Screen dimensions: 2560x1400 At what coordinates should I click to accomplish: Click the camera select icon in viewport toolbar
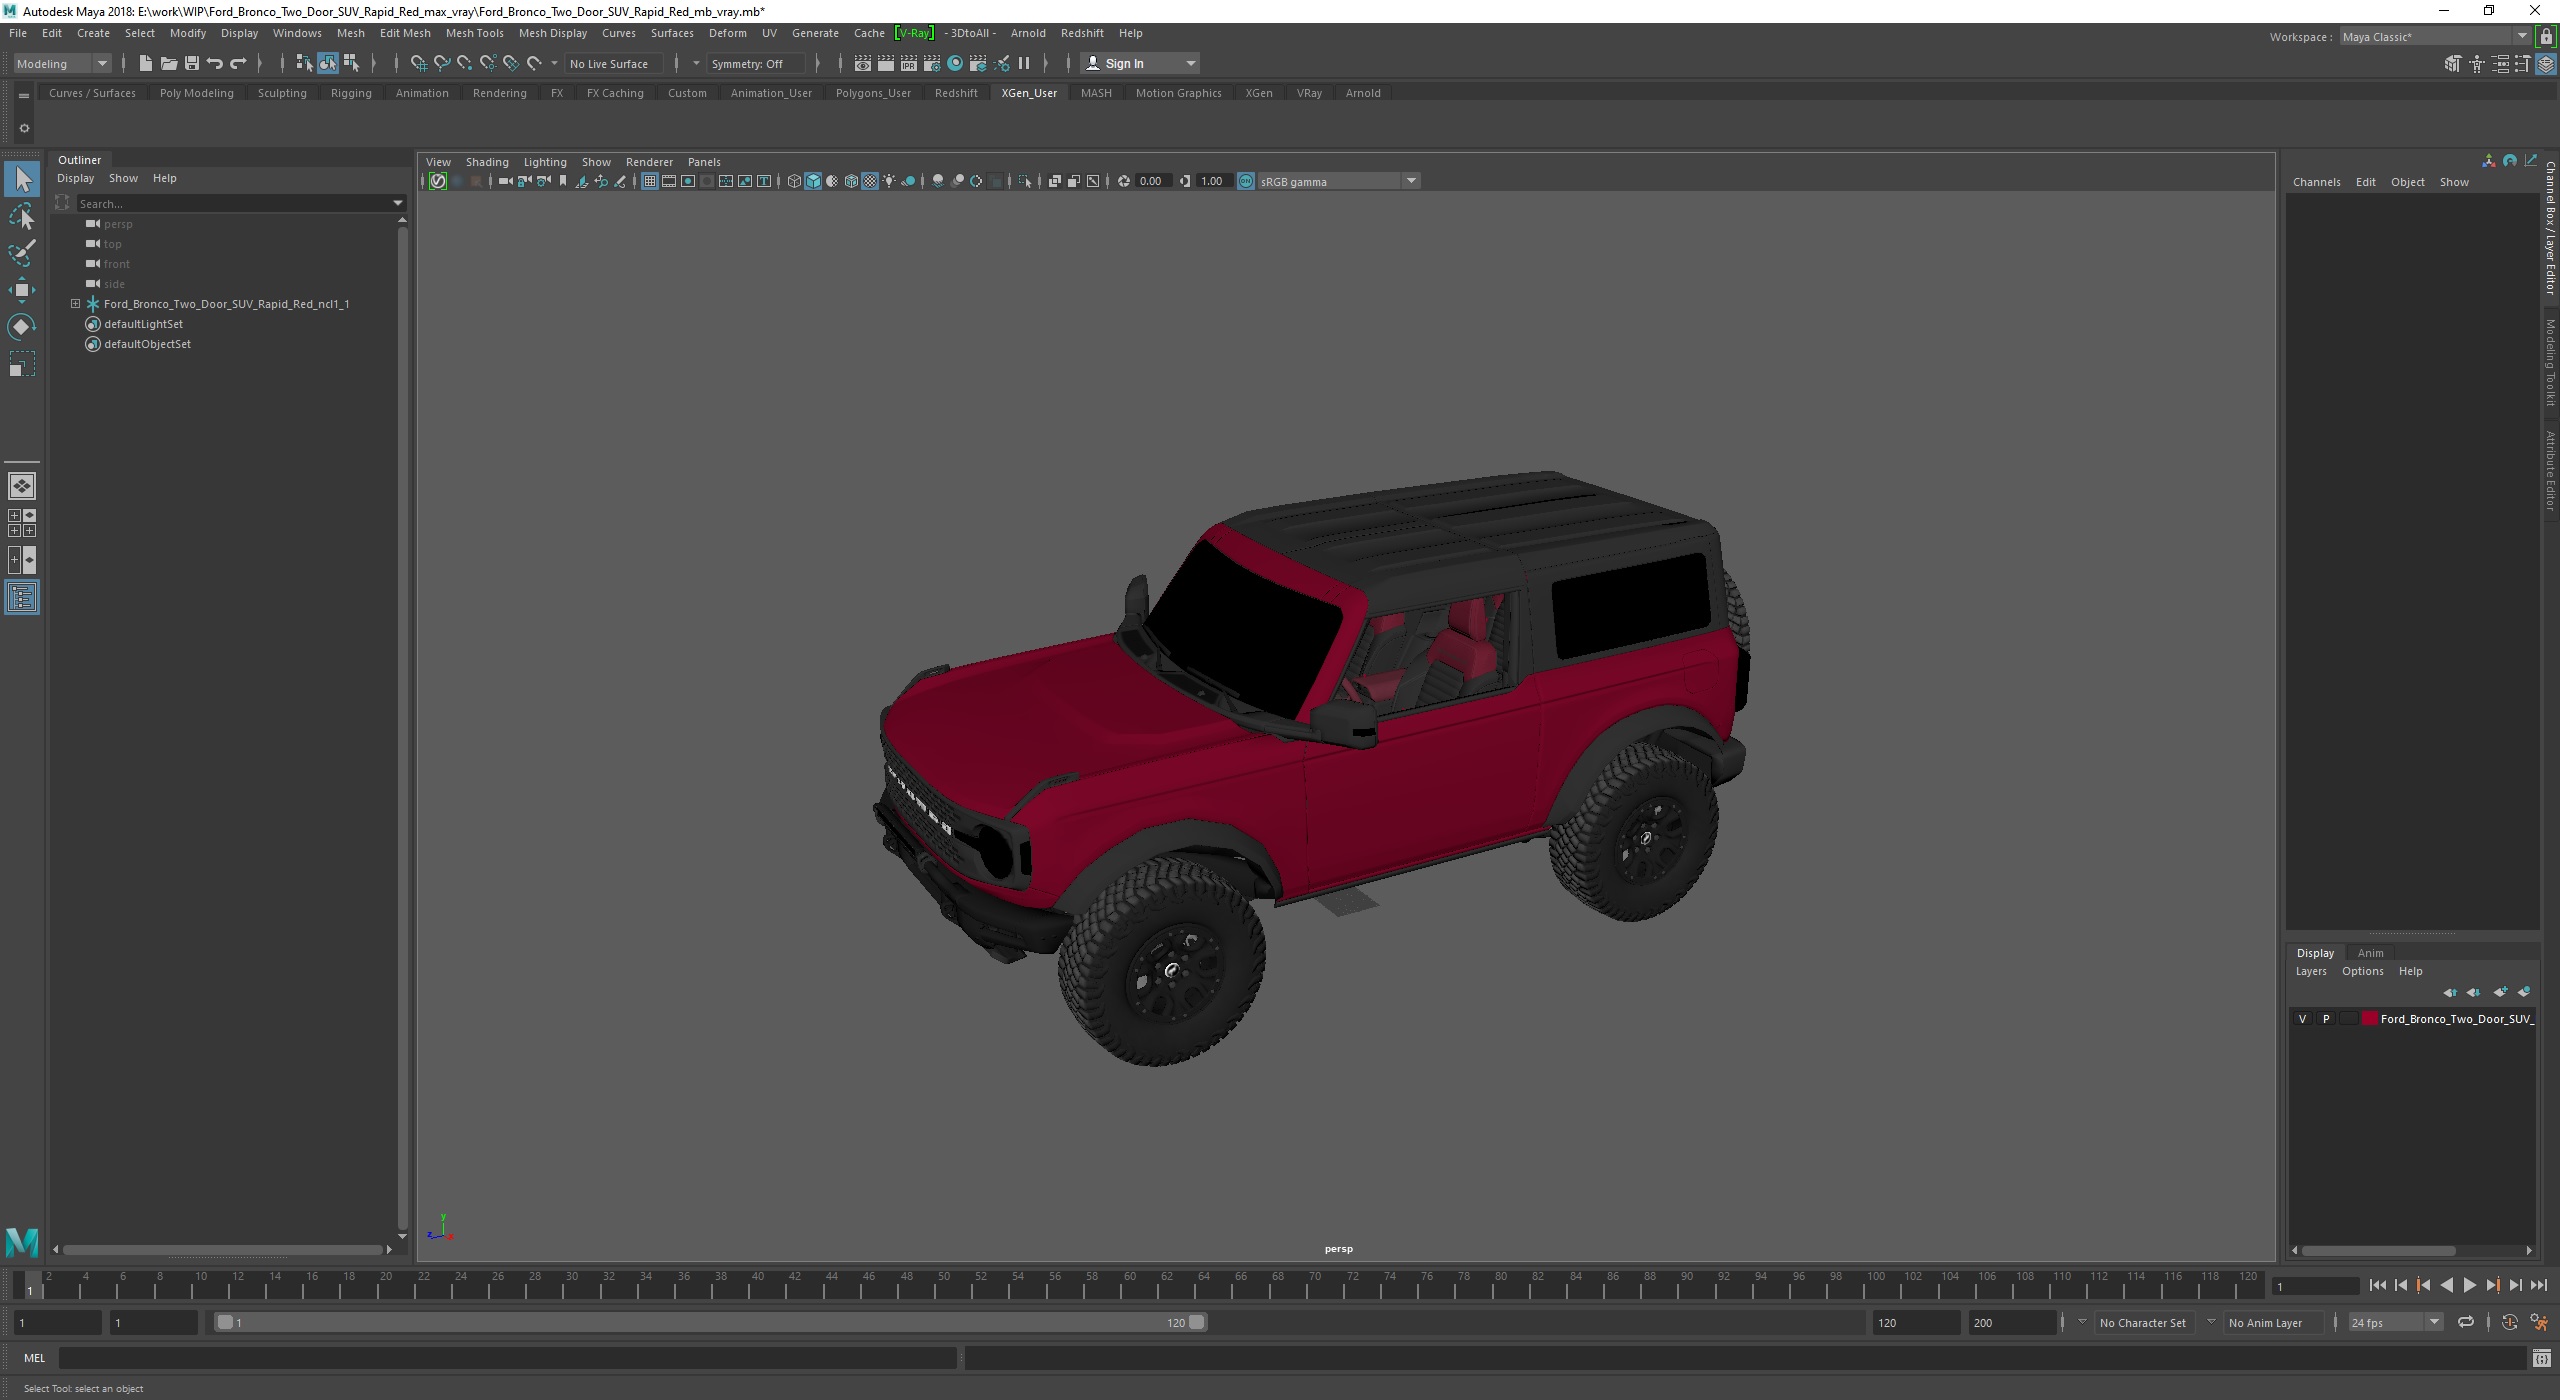coord(505,181)
